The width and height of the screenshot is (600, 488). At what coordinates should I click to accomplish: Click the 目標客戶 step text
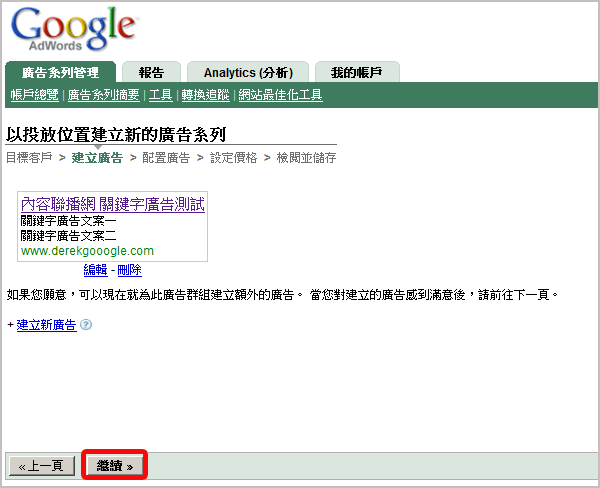tap(29, 158)
